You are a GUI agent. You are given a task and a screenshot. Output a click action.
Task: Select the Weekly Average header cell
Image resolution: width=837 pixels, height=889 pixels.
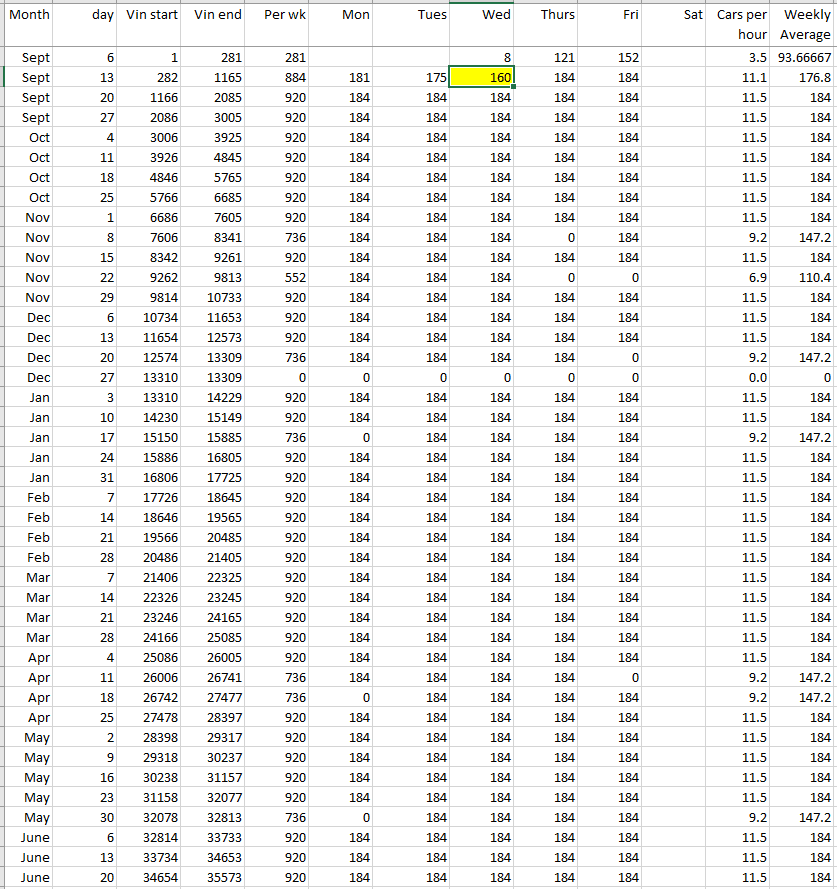[805, 24]
